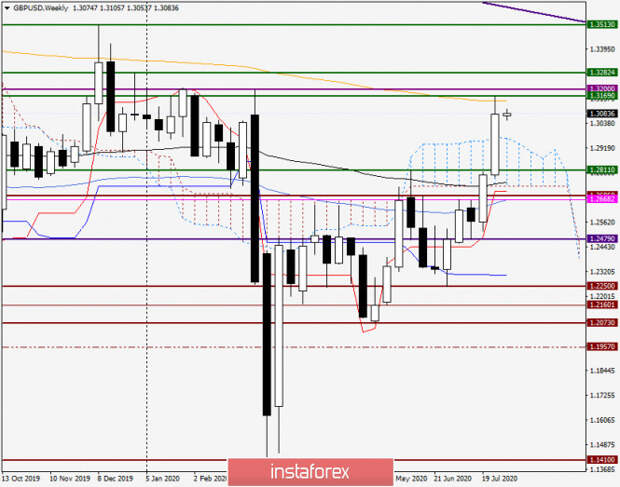Select the 1.32824 green price label
This screenshot has width=620, height=487.
(603, 72)
